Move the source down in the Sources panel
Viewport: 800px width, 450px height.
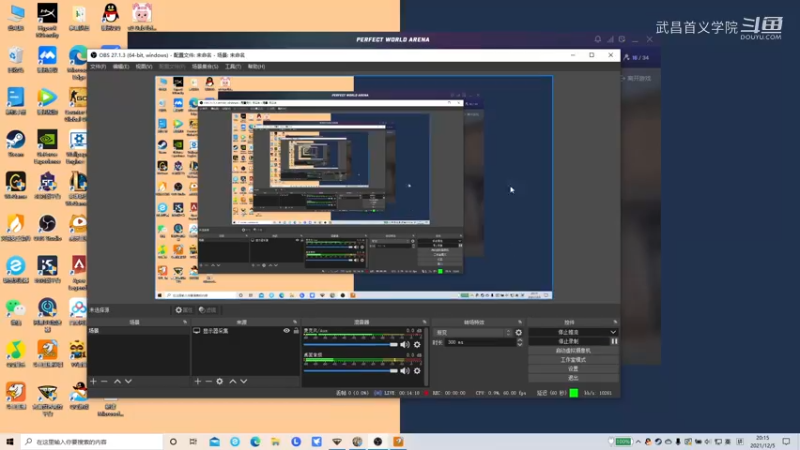click(x=244, y=381)
